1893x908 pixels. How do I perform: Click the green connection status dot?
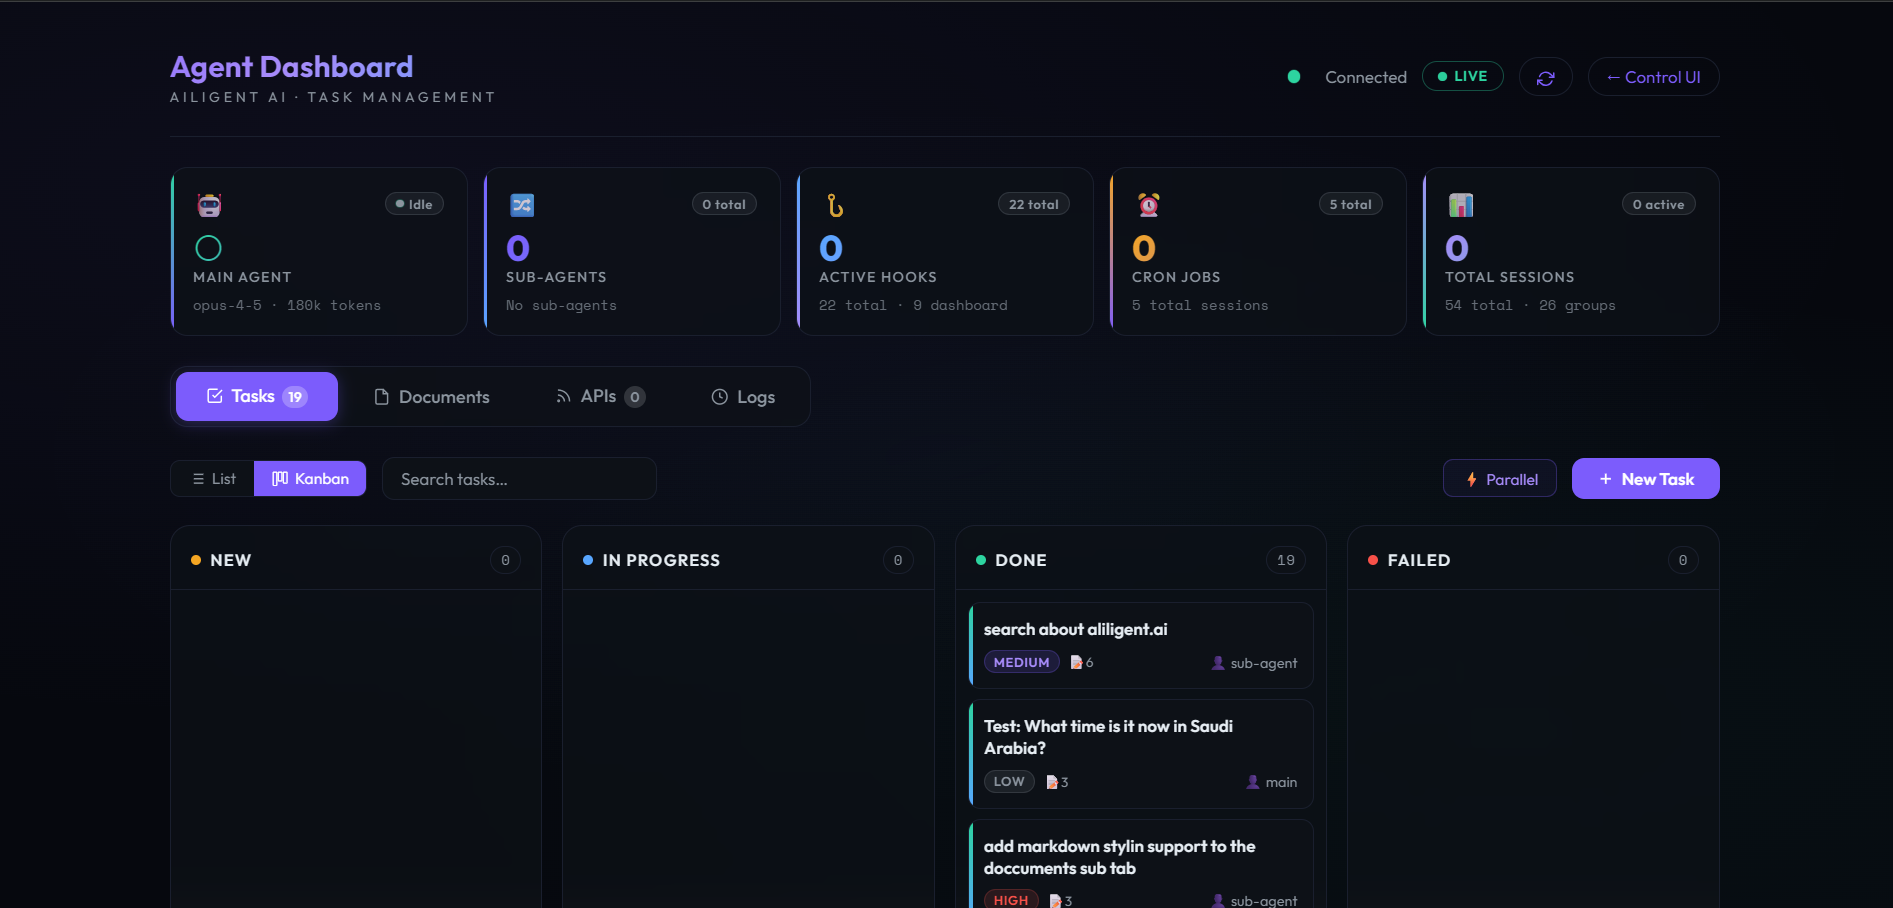click(x=1294, y=76)
